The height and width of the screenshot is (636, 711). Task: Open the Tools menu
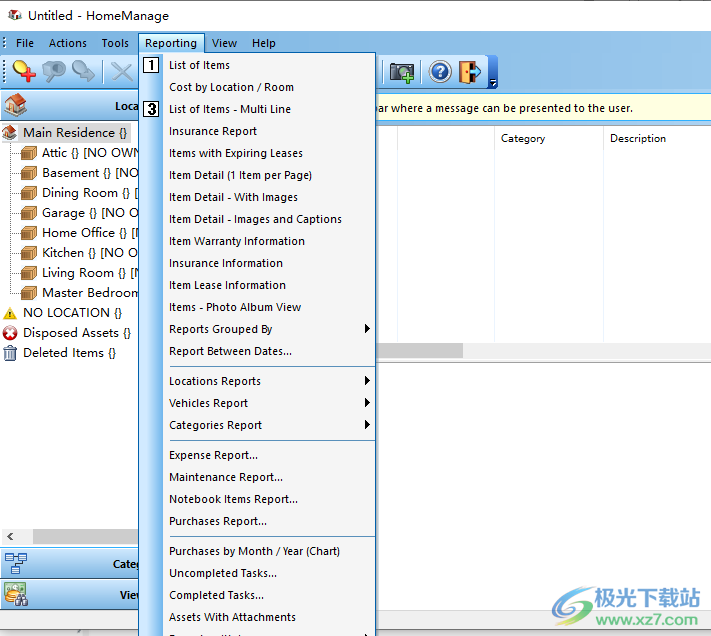coord(115,43)
